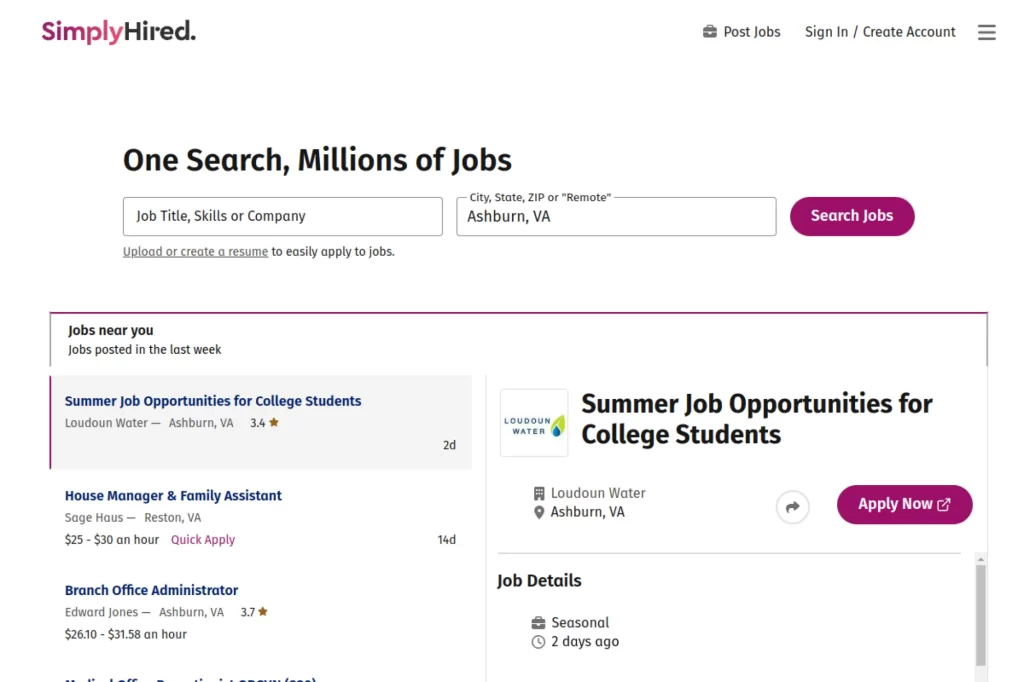Click the share arrow icon on job details
Image resolution: width=1024 pixels, height=682 pixels.
pos(793,507)
